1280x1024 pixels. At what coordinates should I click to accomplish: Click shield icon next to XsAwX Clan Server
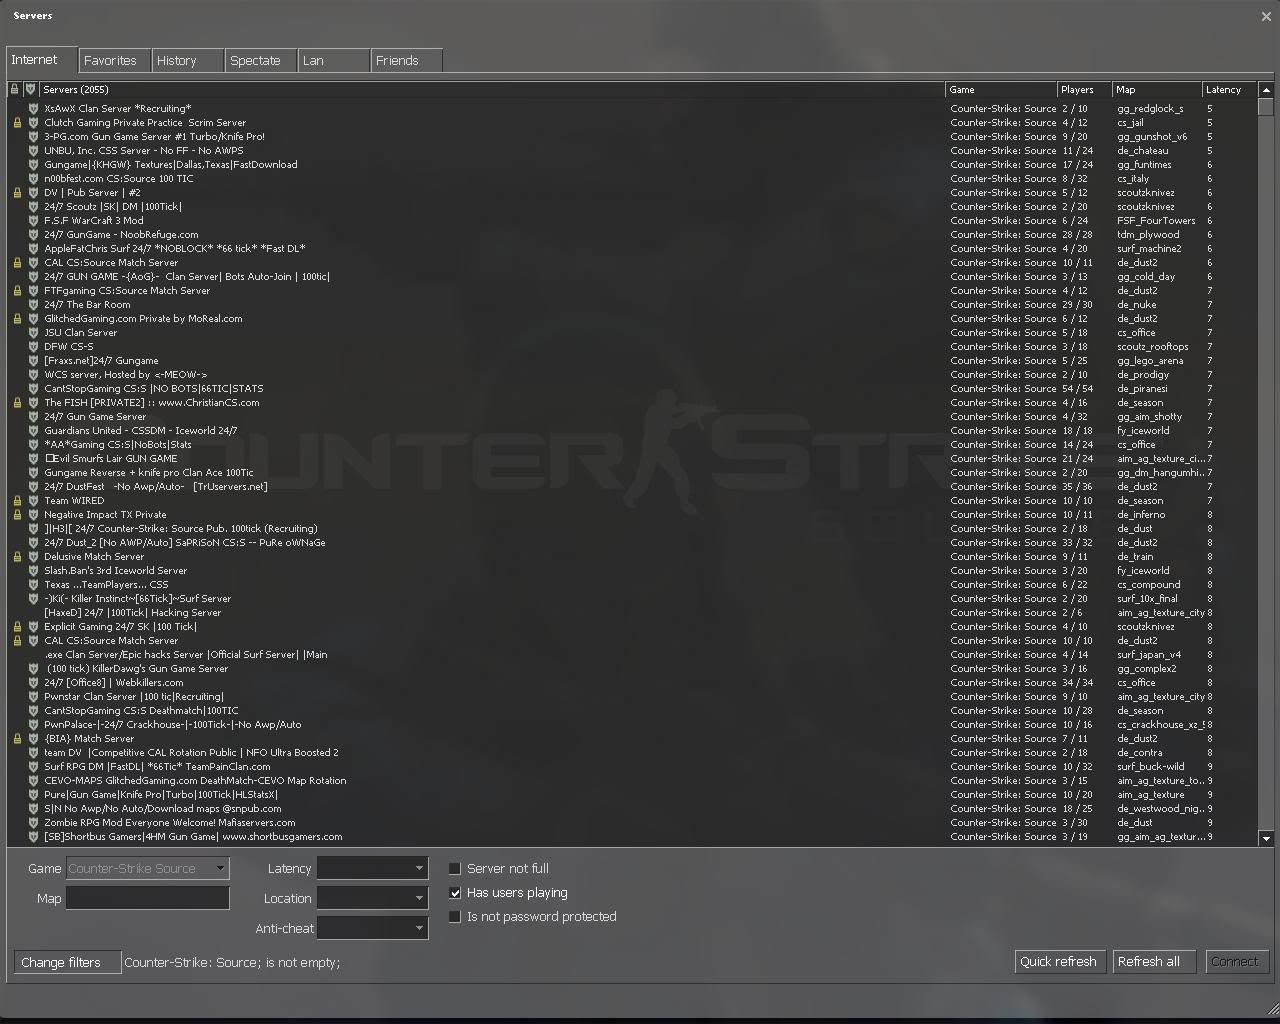(x=33, y=109)
